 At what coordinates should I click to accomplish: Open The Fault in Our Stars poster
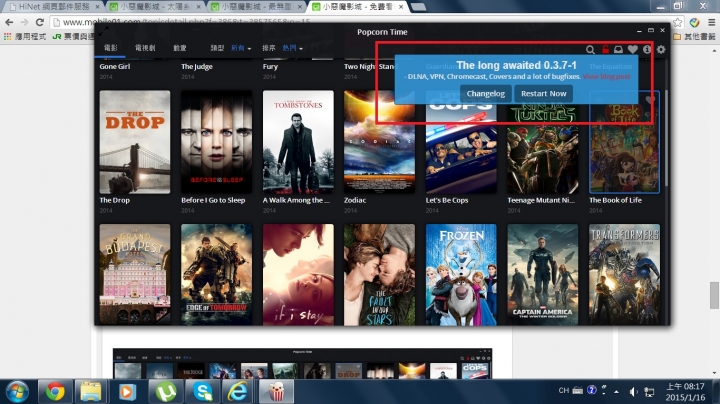click(x=379, y=275)
